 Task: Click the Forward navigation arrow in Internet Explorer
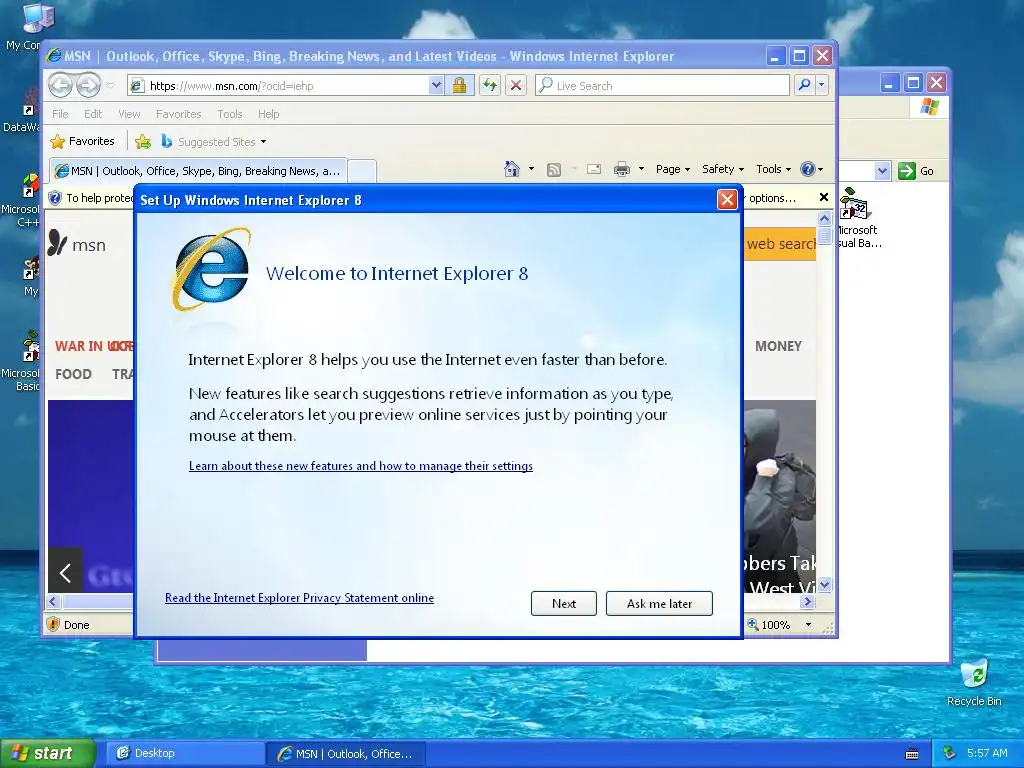(x=89, y=85)
